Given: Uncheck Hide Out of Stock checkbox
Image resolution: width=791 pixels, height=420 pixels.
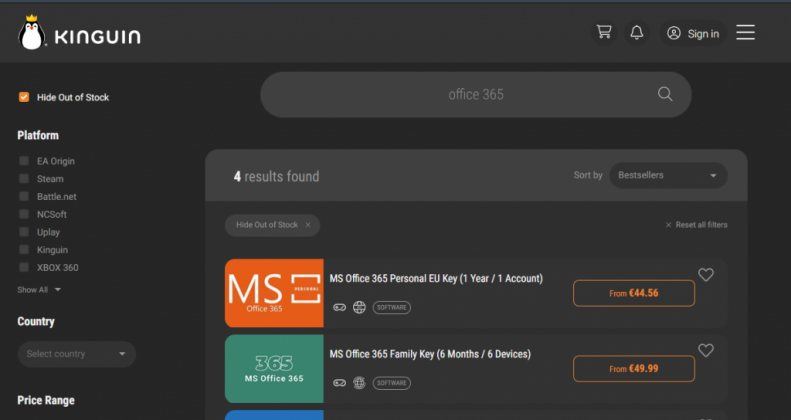Looking at the screenshot, I should pos(24,97).
